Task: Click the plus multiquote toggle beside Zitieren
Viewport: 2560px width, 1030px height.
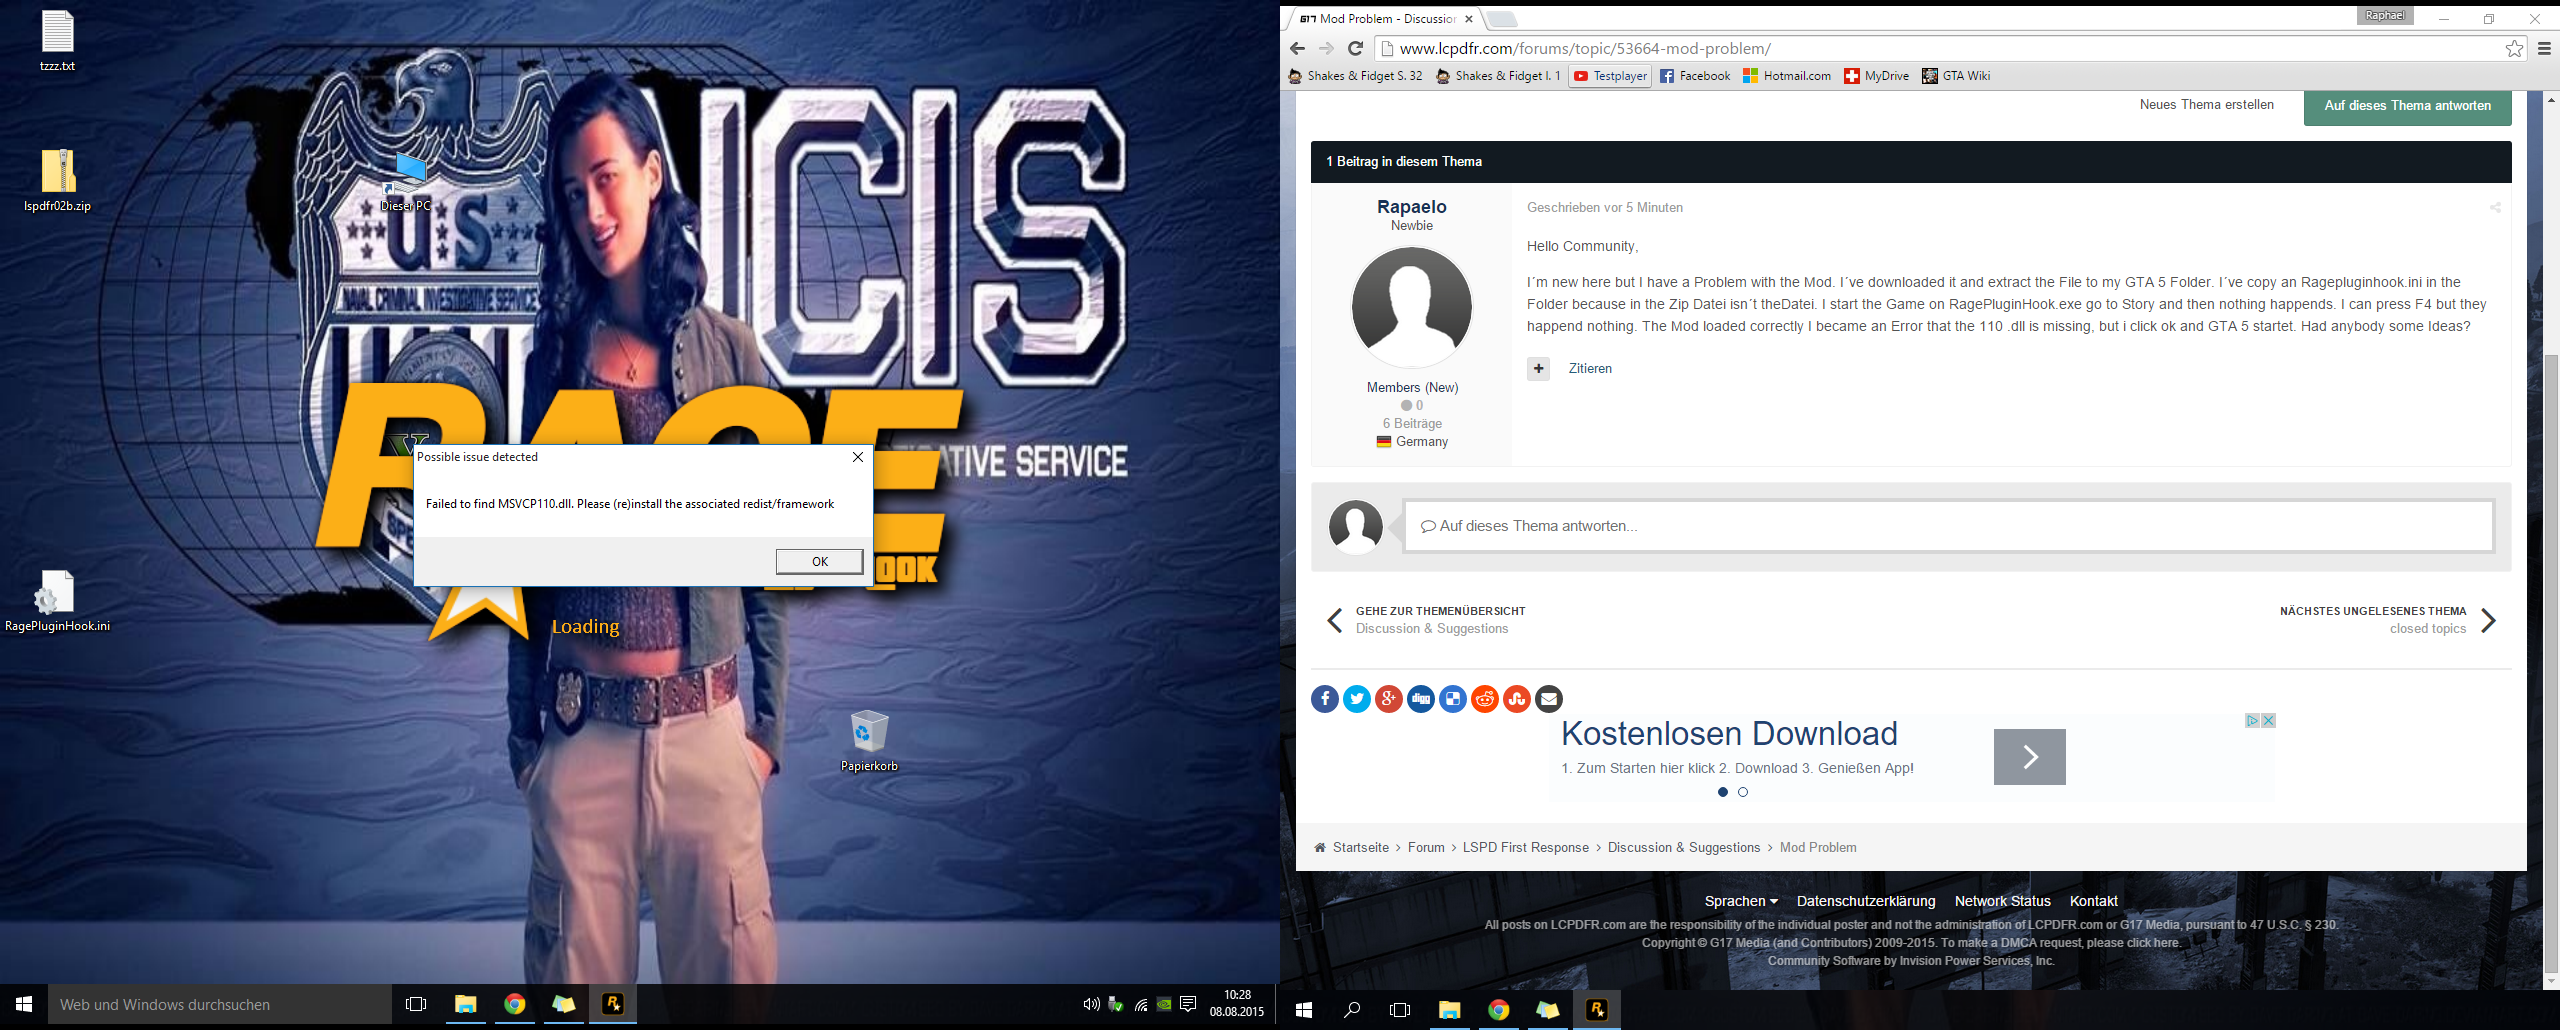Action: click(1538, 369)
